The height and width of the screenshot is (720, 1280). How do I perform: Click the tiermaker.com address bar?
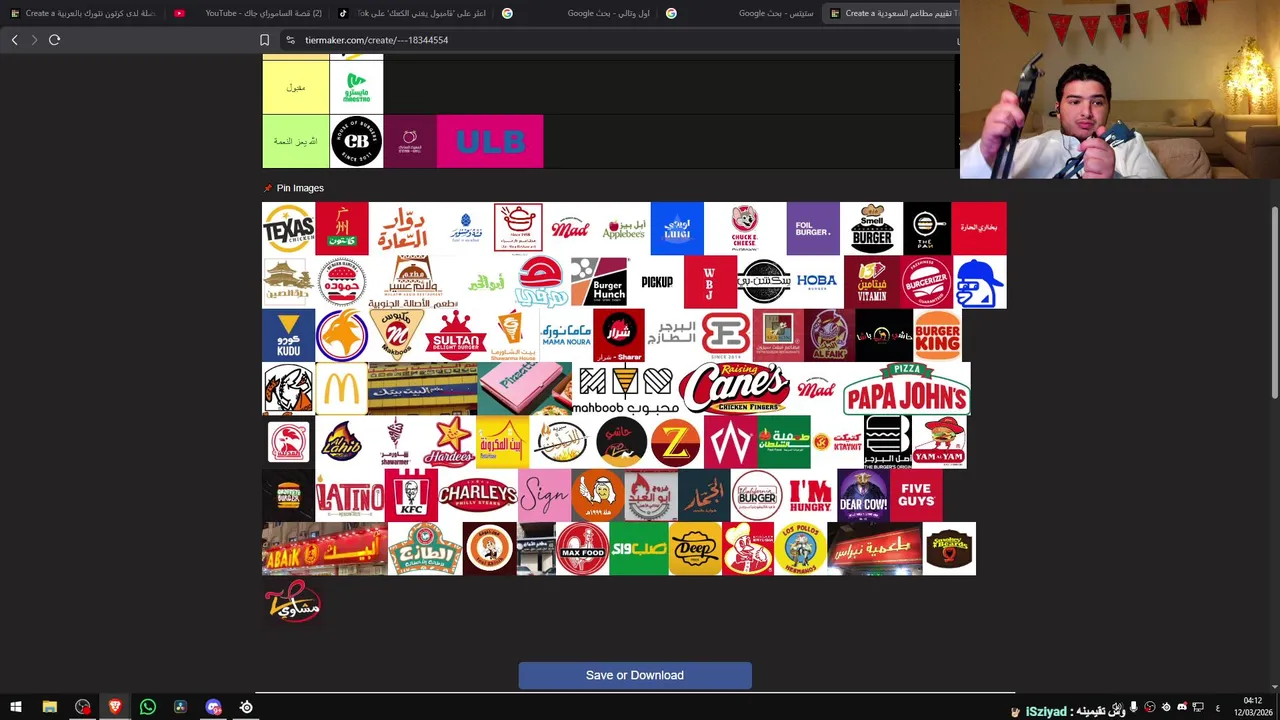[x=376, y=40]
